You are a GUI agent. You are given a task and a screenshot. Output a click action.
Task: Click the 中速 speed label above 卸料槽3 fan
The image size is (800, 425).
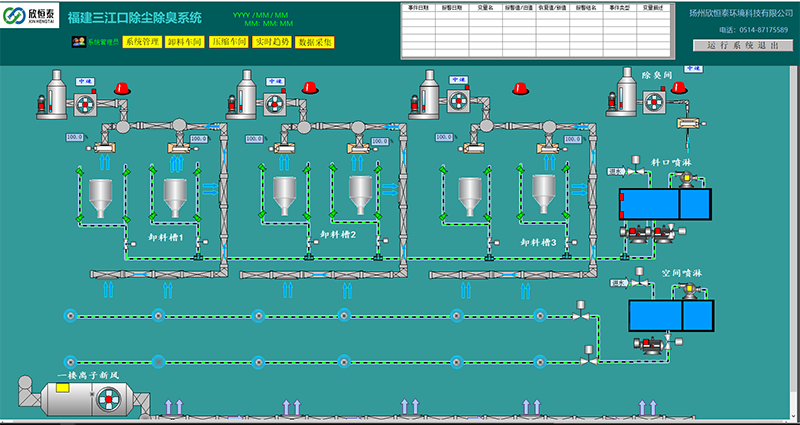458,80
